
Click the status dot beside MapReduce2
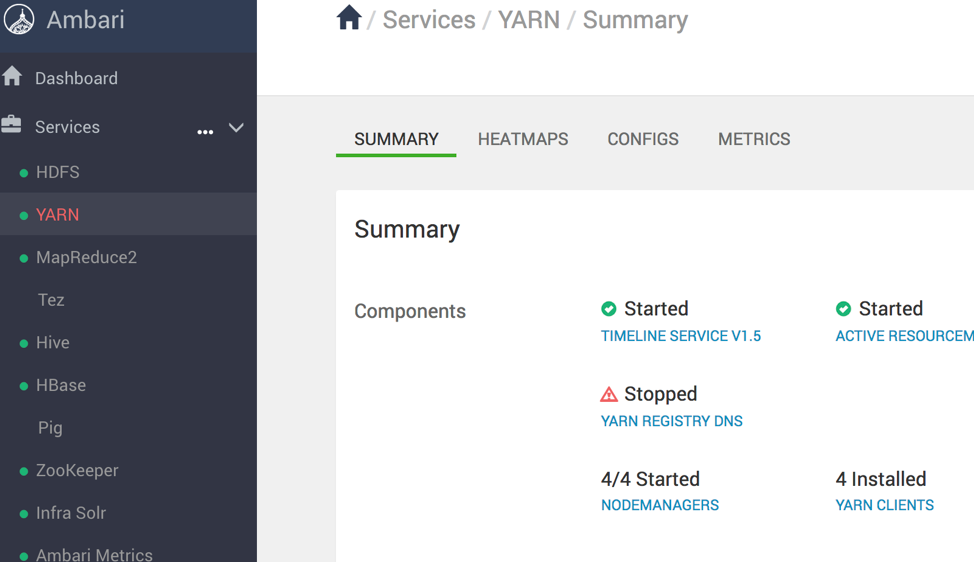[24, 258]
